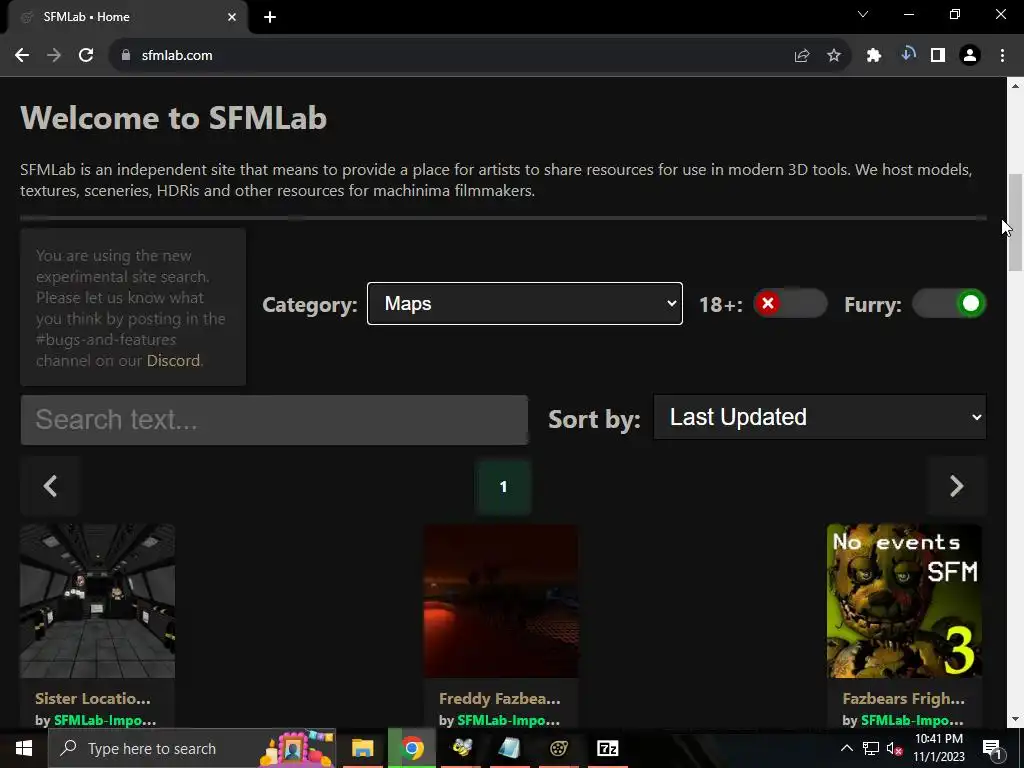Go back to the previous page

click(22, 56)
